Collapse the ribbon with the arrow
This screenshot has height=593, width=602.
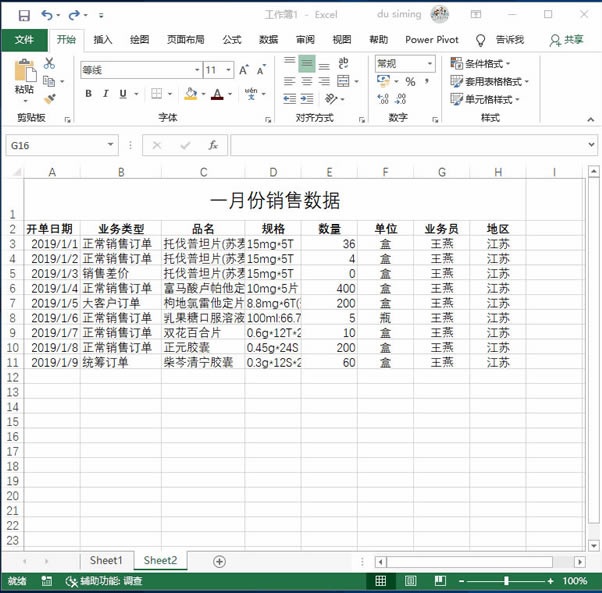point(591,119)
